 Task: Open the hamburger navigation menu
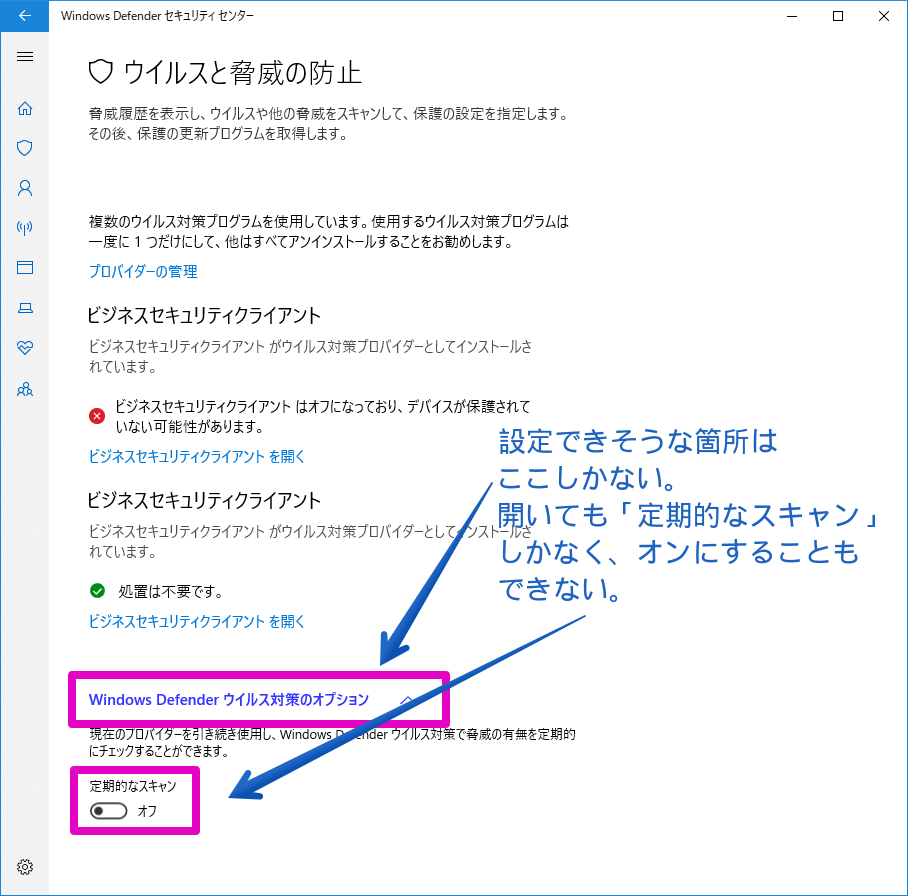pos(25,56)
